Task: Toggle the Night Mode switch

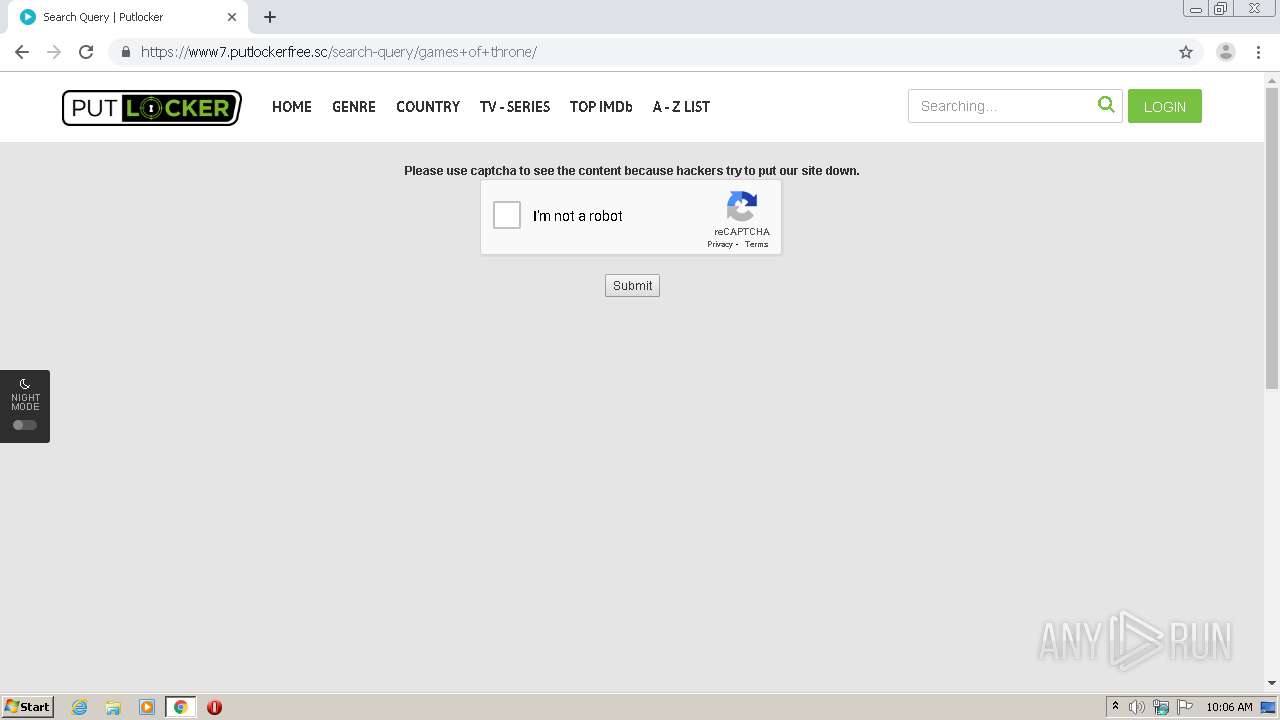Action: coord(25,425)
